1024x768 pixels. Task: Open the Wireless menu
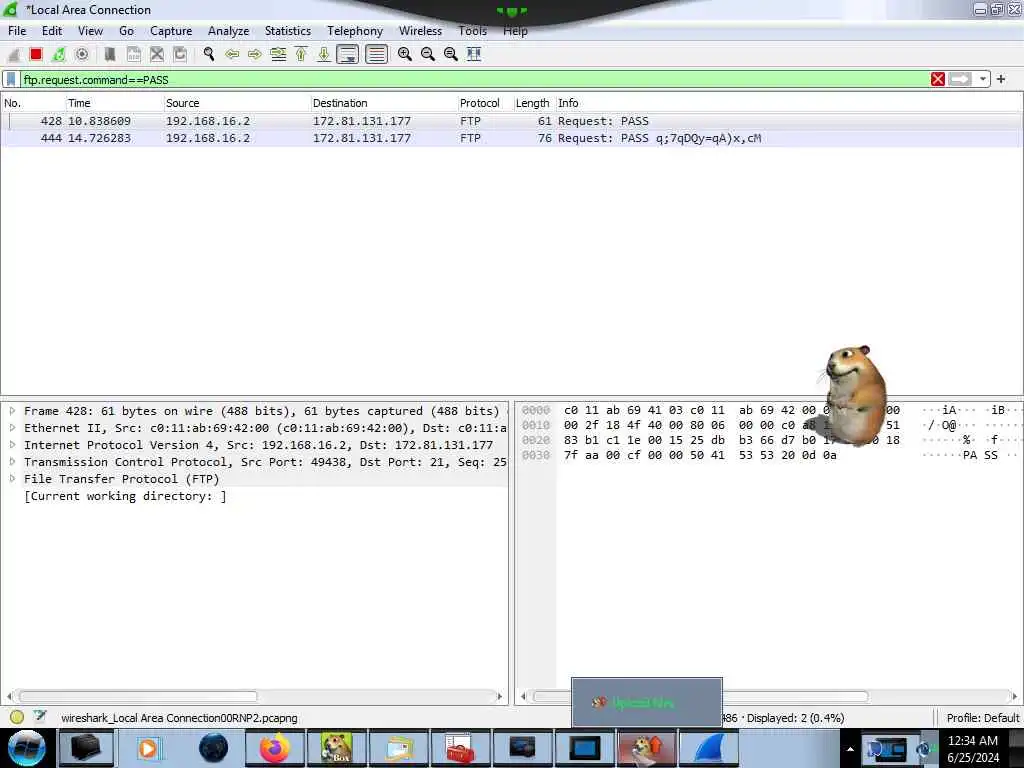(x=421, y=31)
